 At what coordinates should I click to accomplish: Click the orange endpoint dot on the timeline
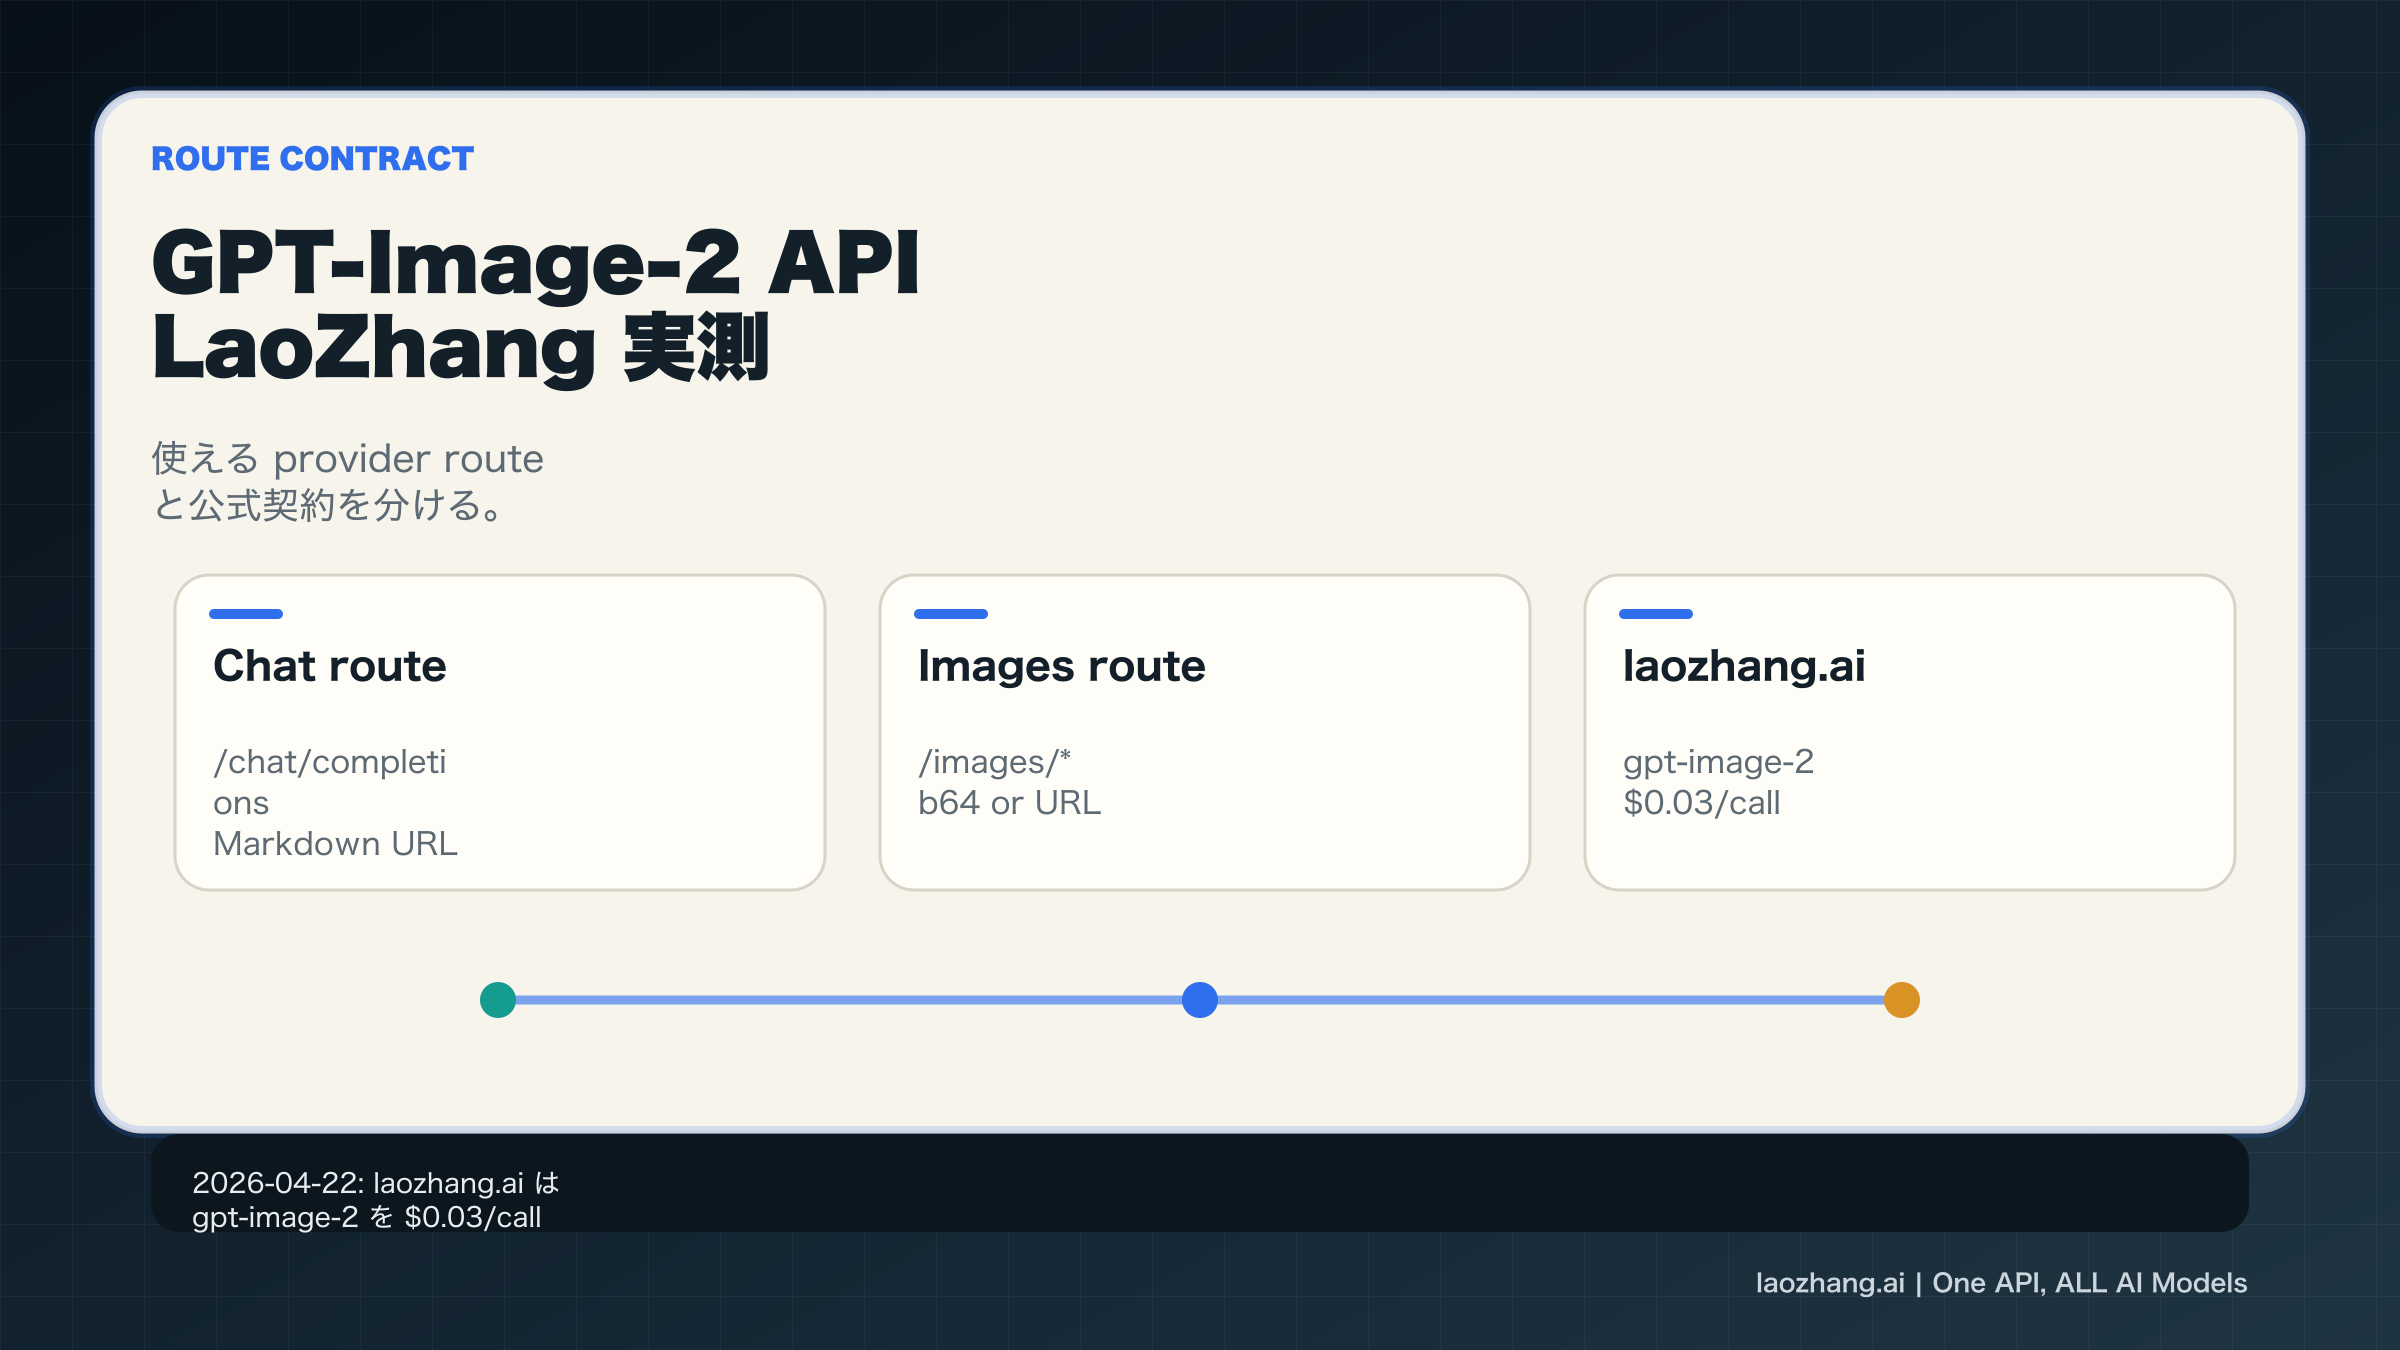coord(1901,999)
